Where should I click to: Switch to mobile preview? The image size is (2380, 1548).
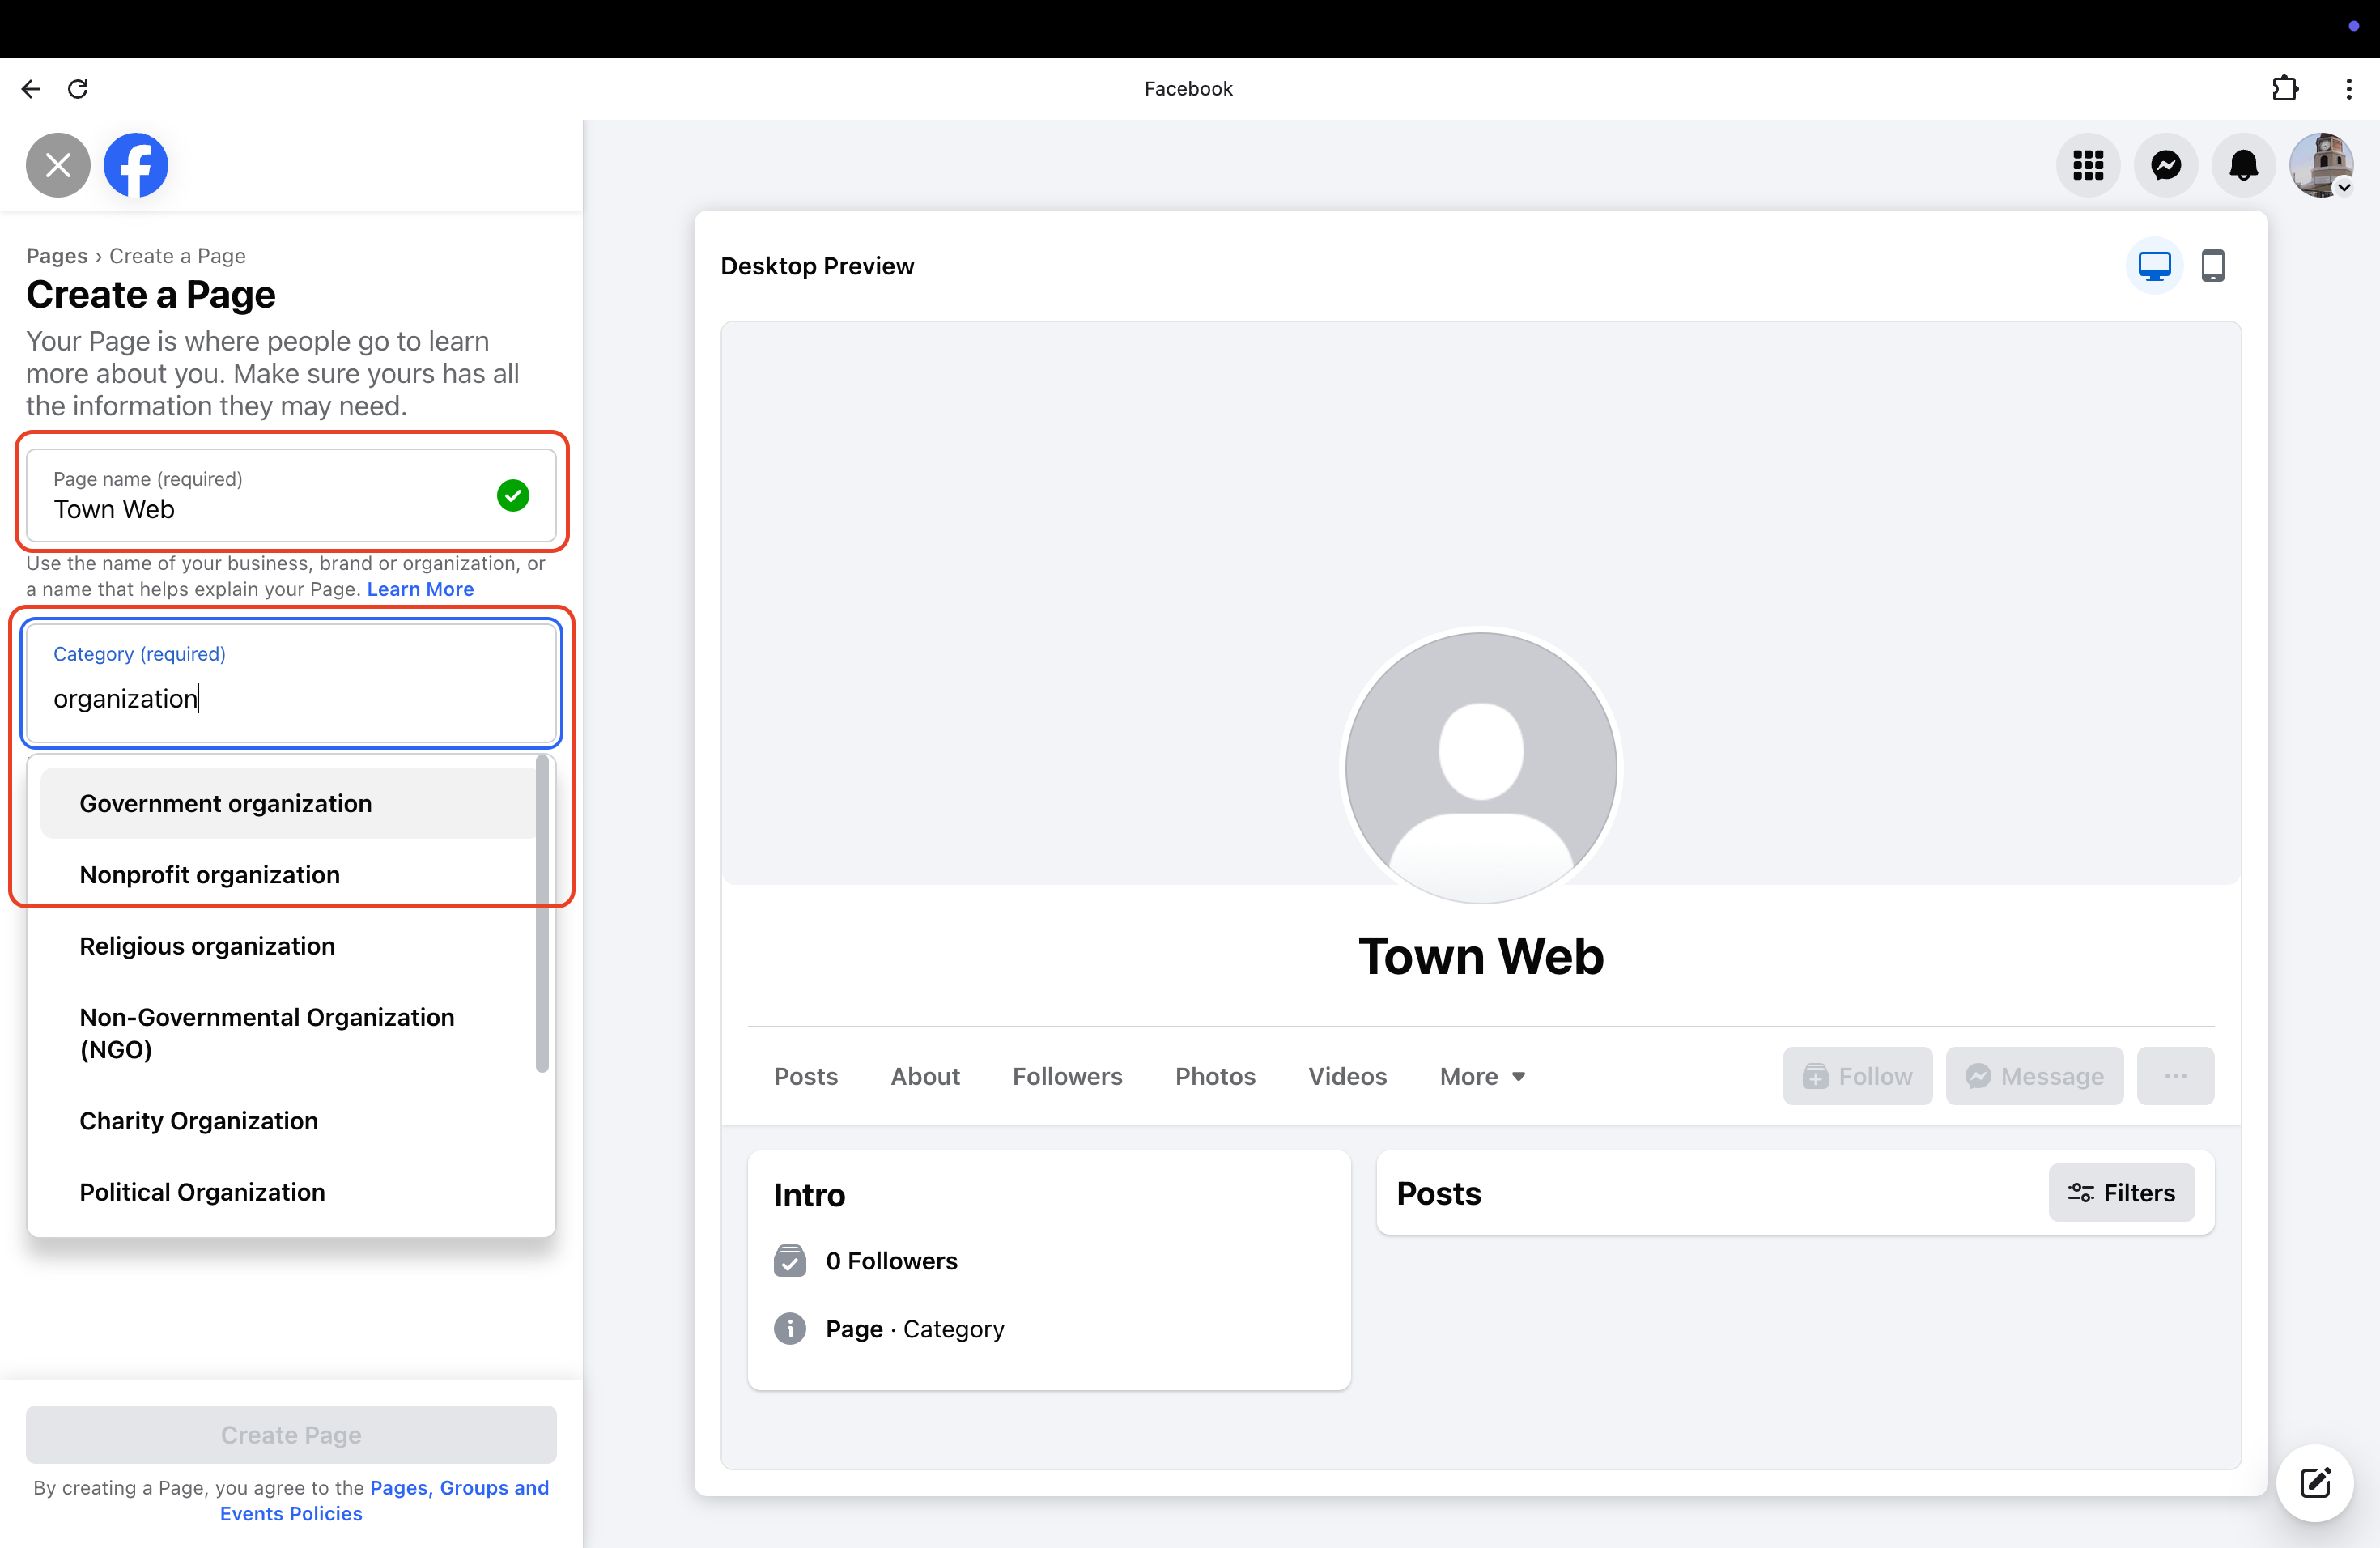pos(2213,266)
